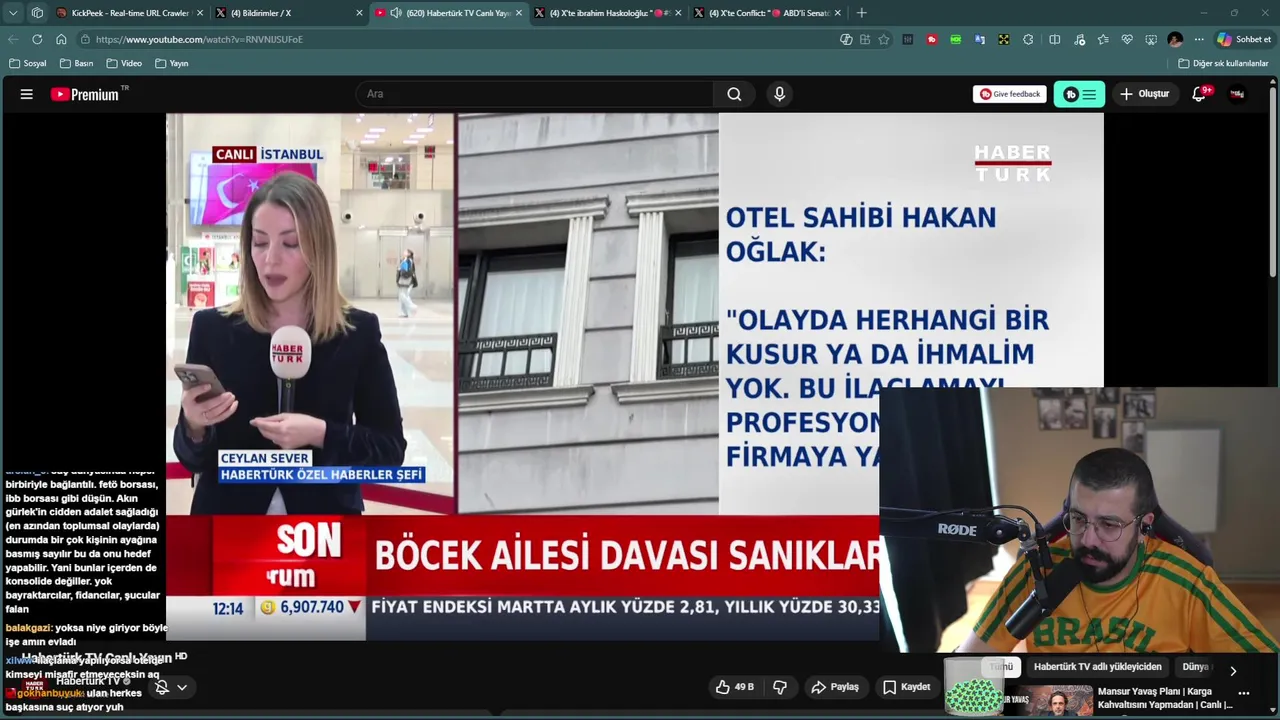Open workspaces icon next to tabs
The image size is (1280, 720).
point(37,13)
